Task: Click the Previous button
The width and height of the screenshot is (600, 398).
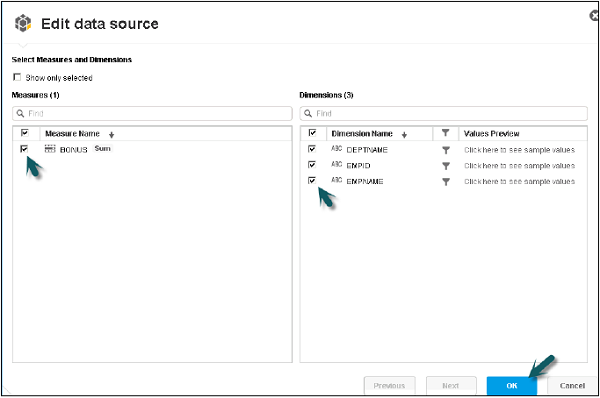Action: 389,385
